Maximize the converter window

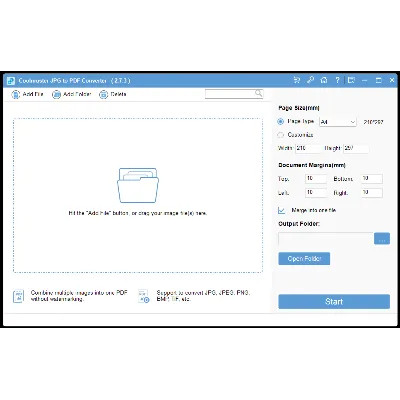point(378,80)
